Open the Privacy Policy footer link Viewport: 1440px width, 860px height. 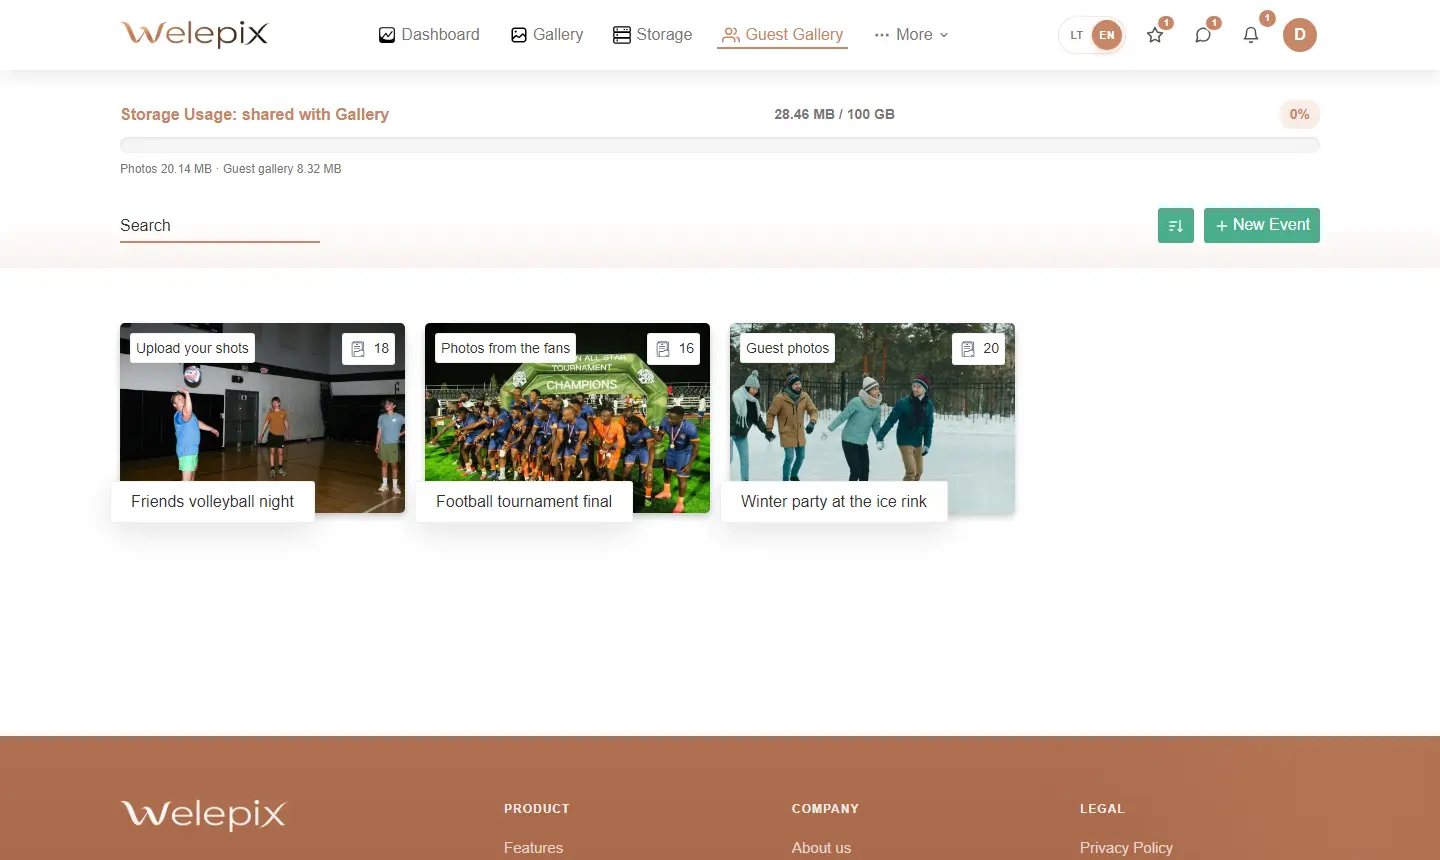[x=1126, y=847]
